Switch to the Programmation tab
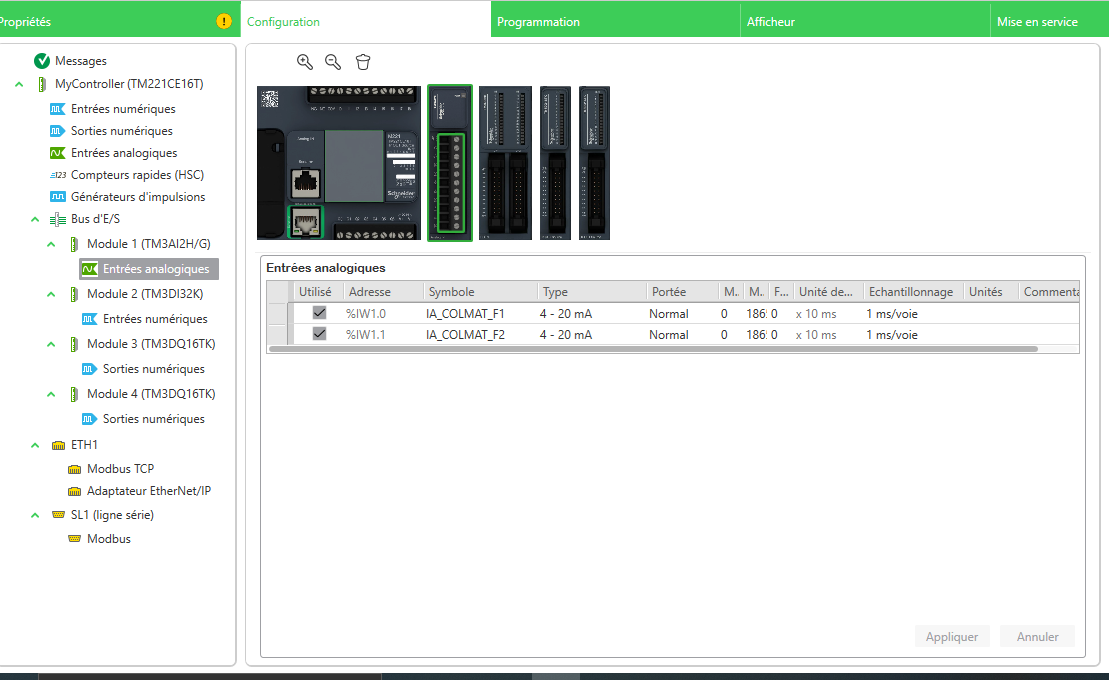The width and height of the screenshot is (1109, 680). [x=538, y=21]
